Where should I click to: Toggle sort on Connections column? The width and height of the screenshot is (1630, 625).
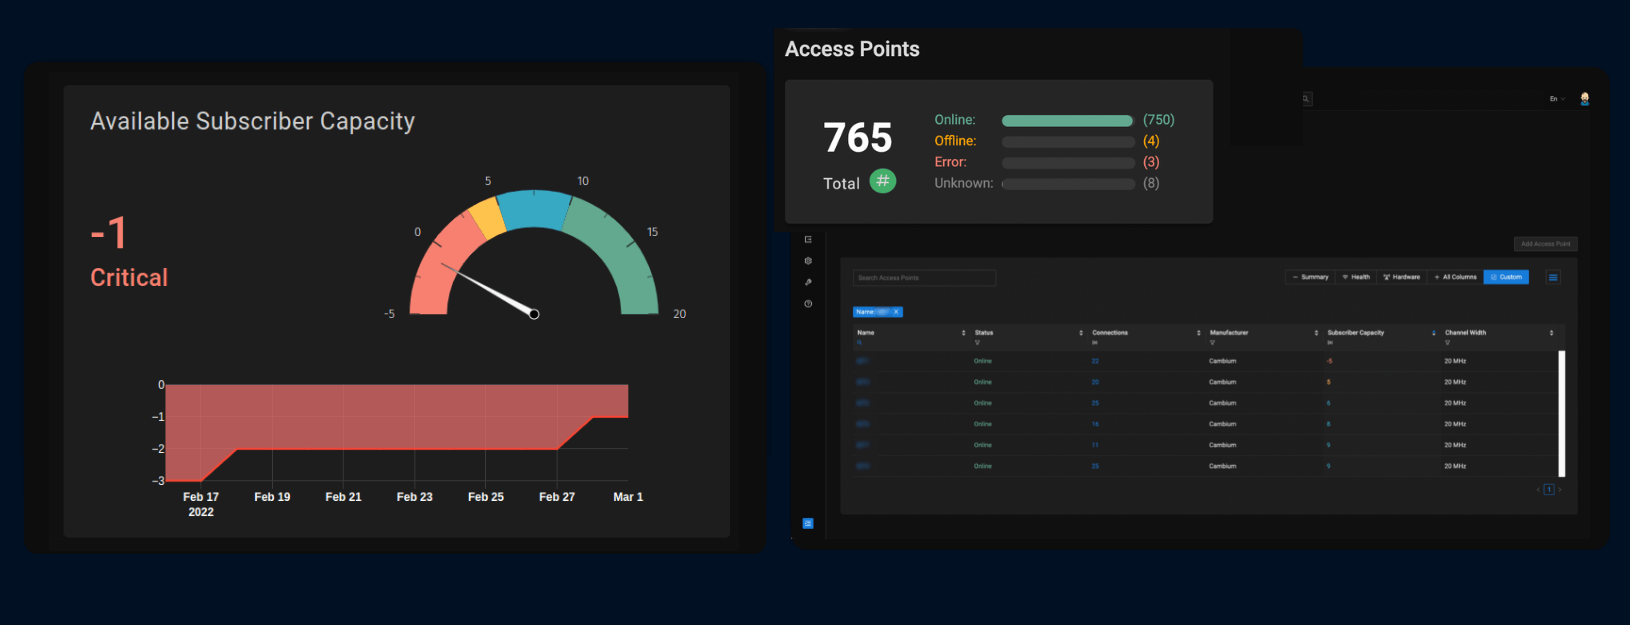point(1198,333)
